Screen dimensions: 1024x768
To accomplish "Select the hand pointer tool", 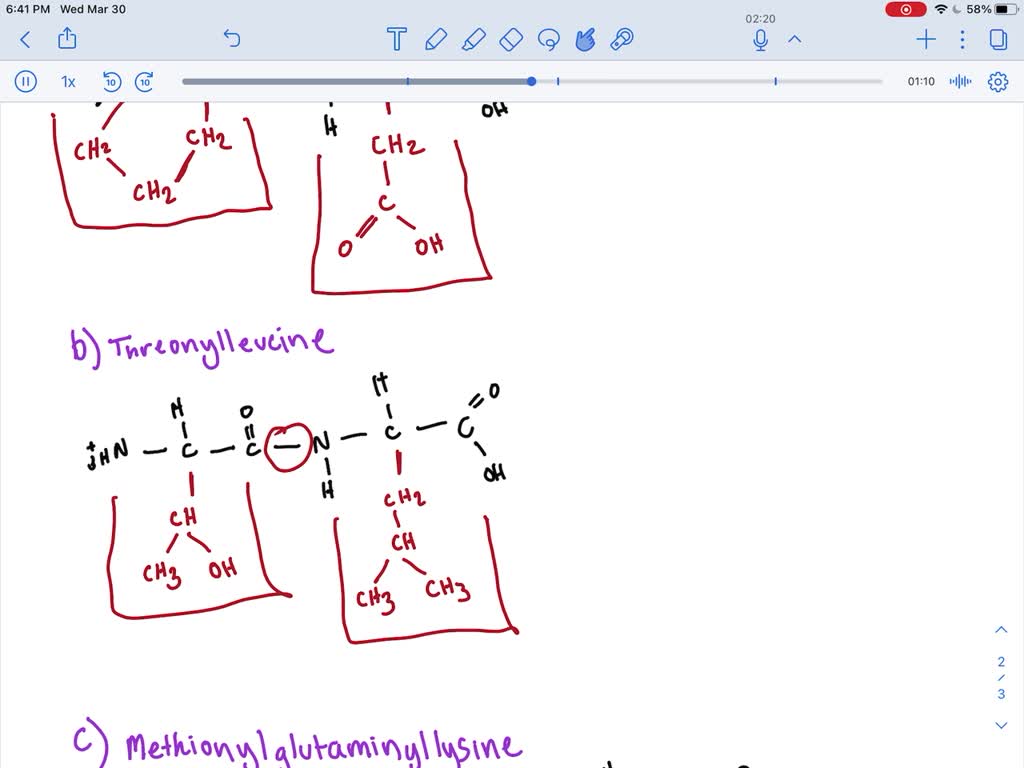I will pos(585,40).
